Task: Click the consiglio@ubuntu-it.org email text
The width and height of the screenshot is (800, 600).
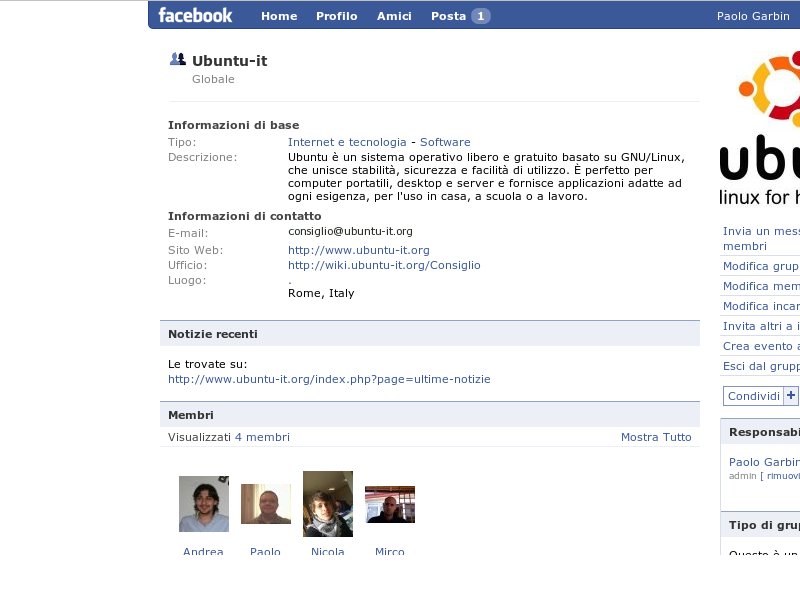Action: click(350, 231)
